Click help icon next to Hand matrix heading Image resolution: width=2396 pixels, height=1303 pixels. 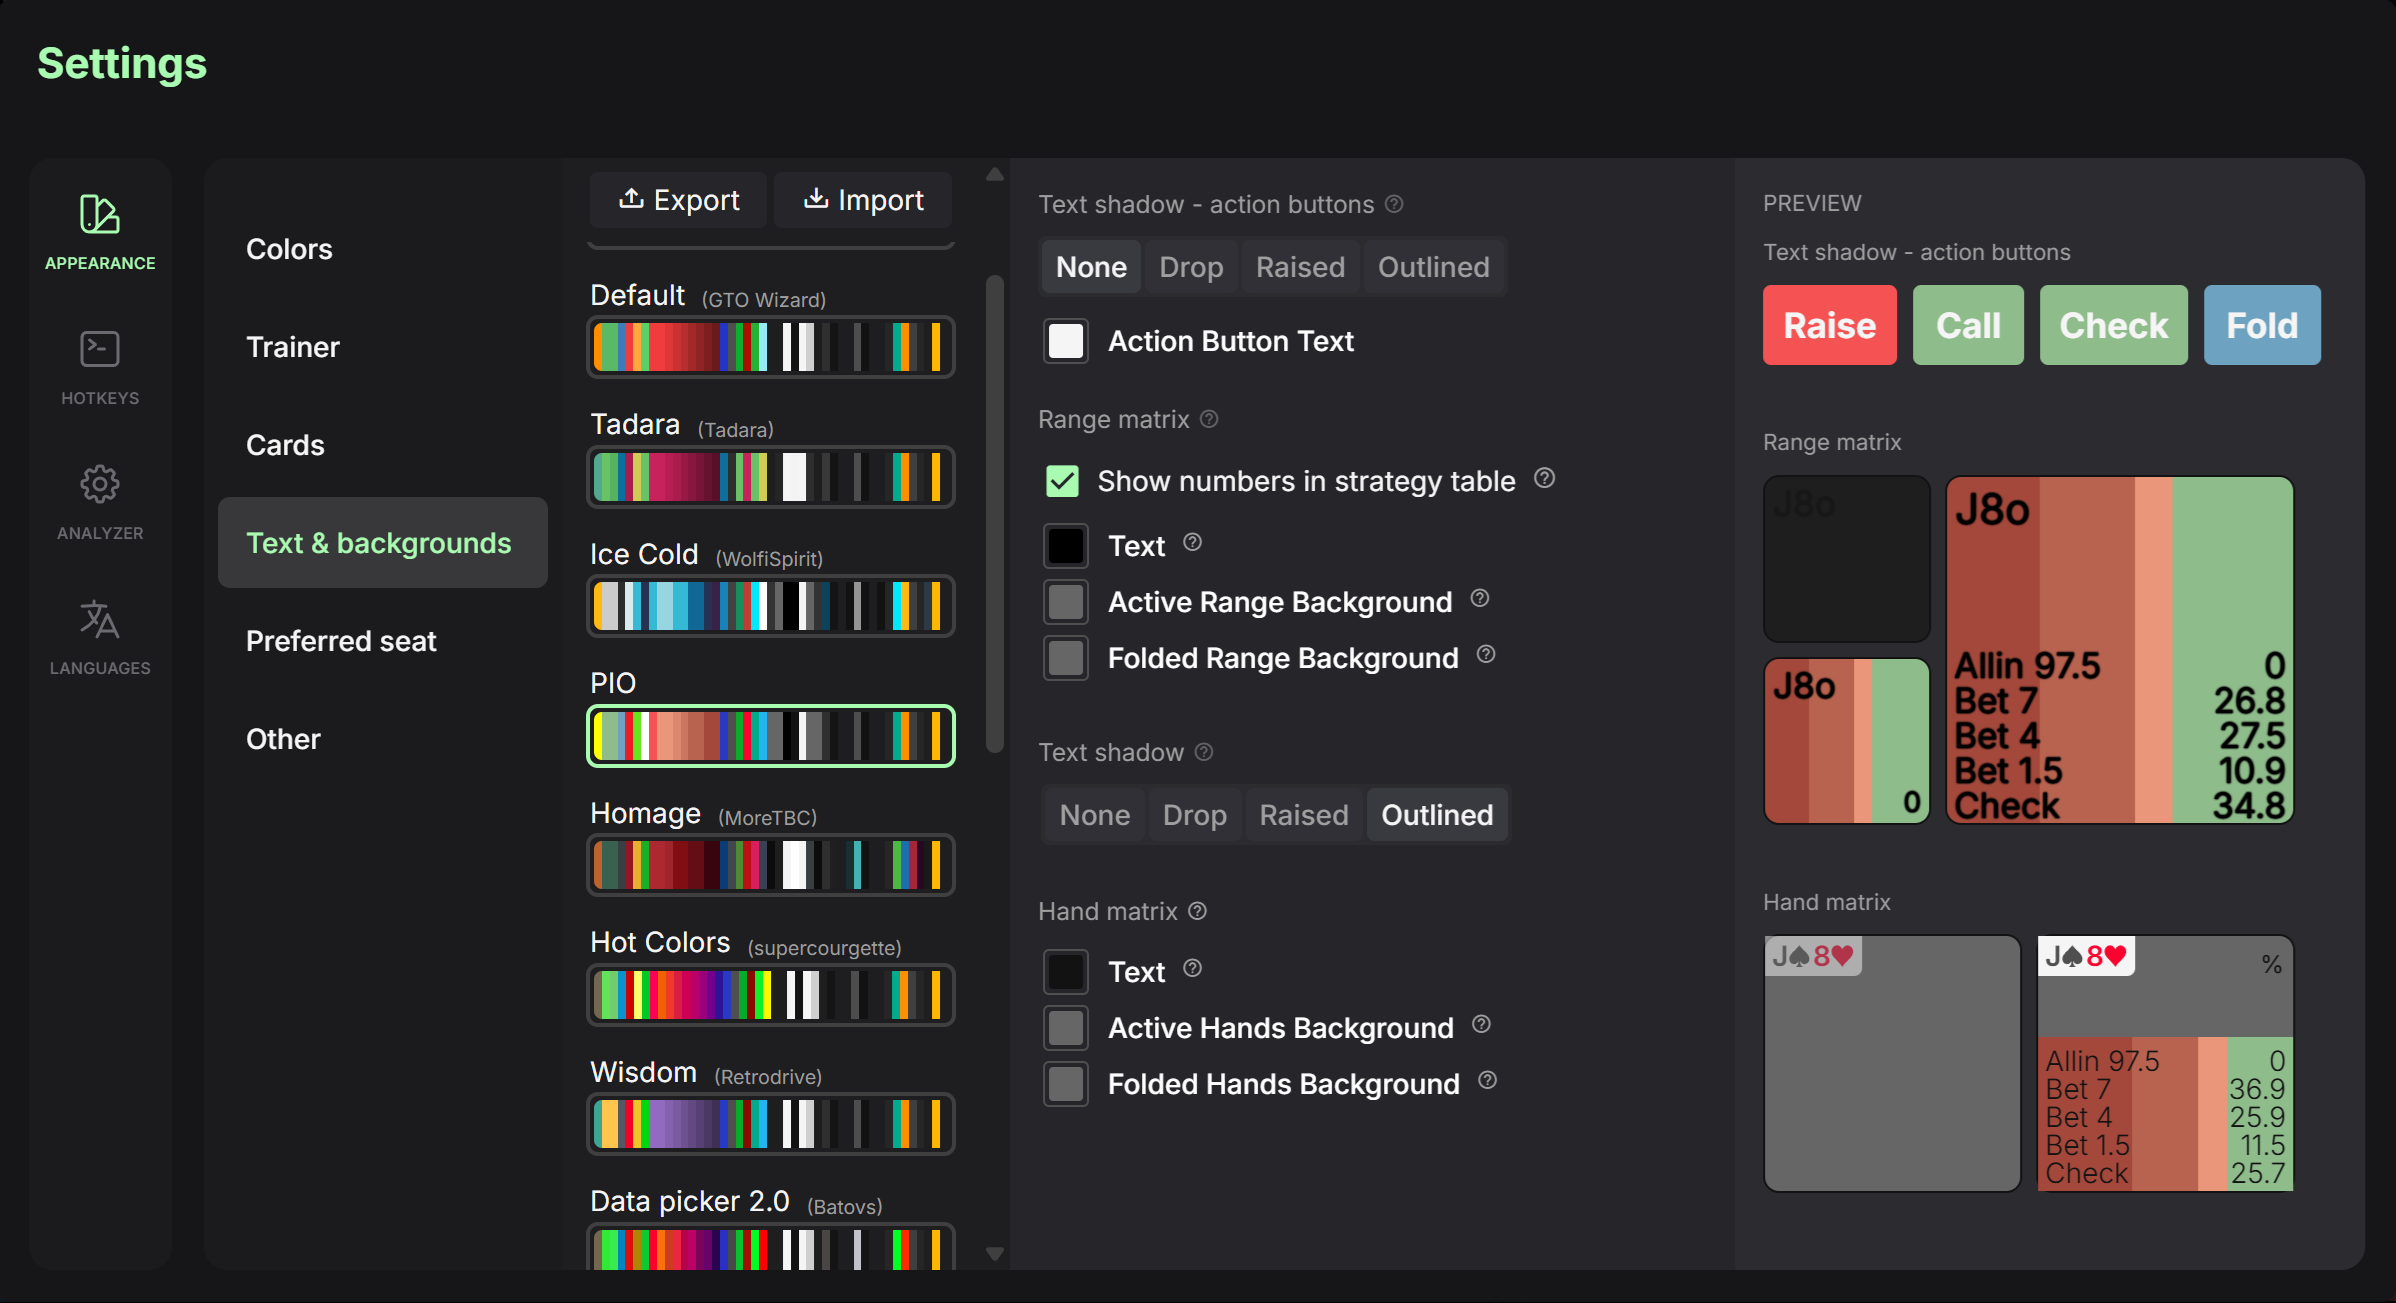click(1197, 911)
